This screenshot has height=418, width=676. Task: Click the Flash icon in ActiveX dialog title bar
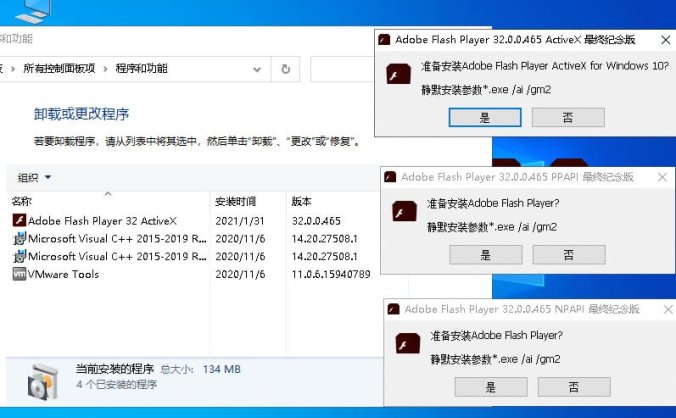(384, 40)
